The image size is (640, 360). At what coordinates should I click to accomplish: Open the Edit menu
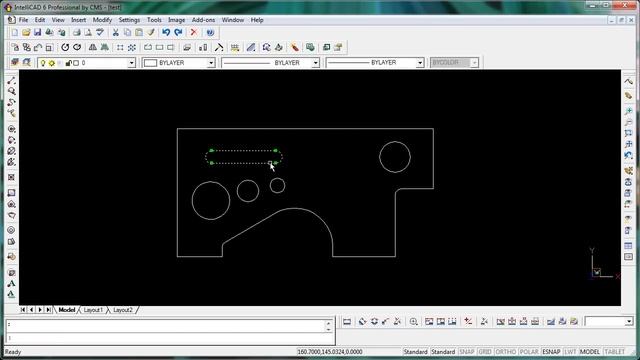click(40, 20)
